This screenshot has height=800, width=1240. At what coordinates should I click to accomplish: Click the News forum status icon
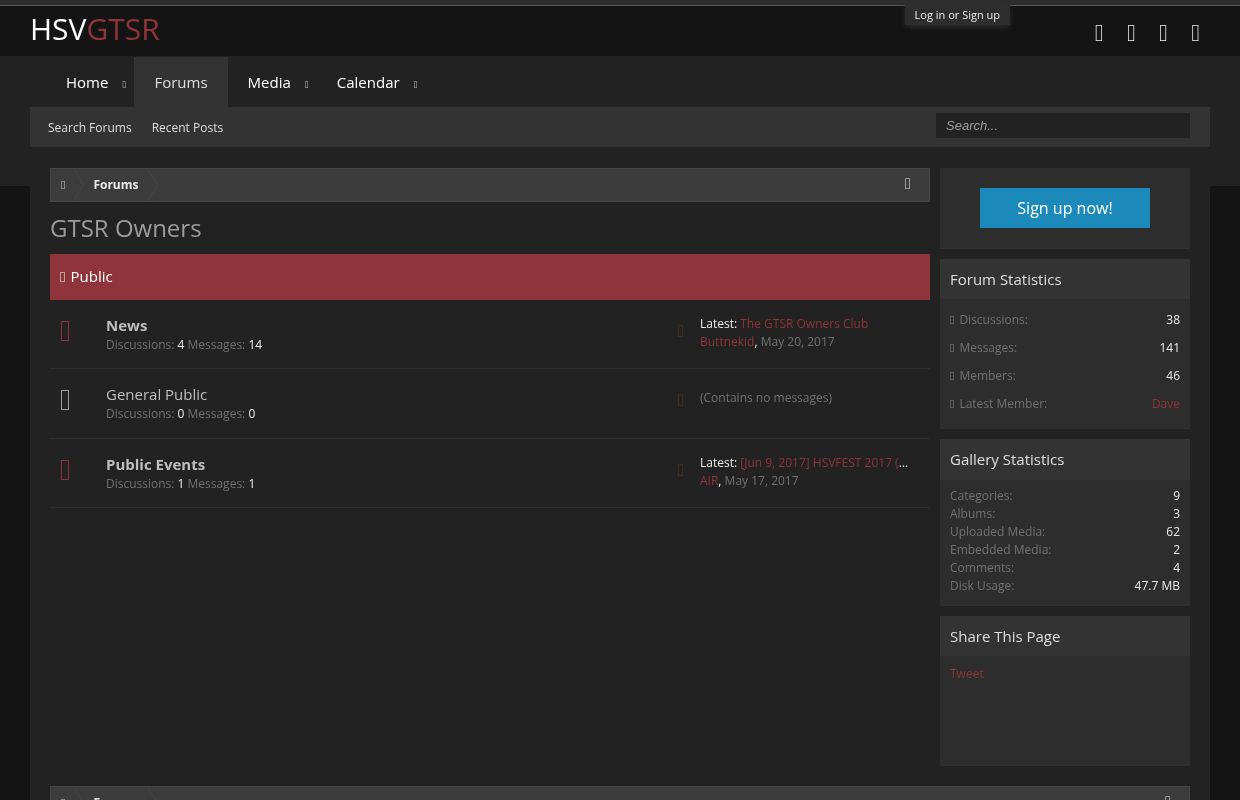[66, 331]
